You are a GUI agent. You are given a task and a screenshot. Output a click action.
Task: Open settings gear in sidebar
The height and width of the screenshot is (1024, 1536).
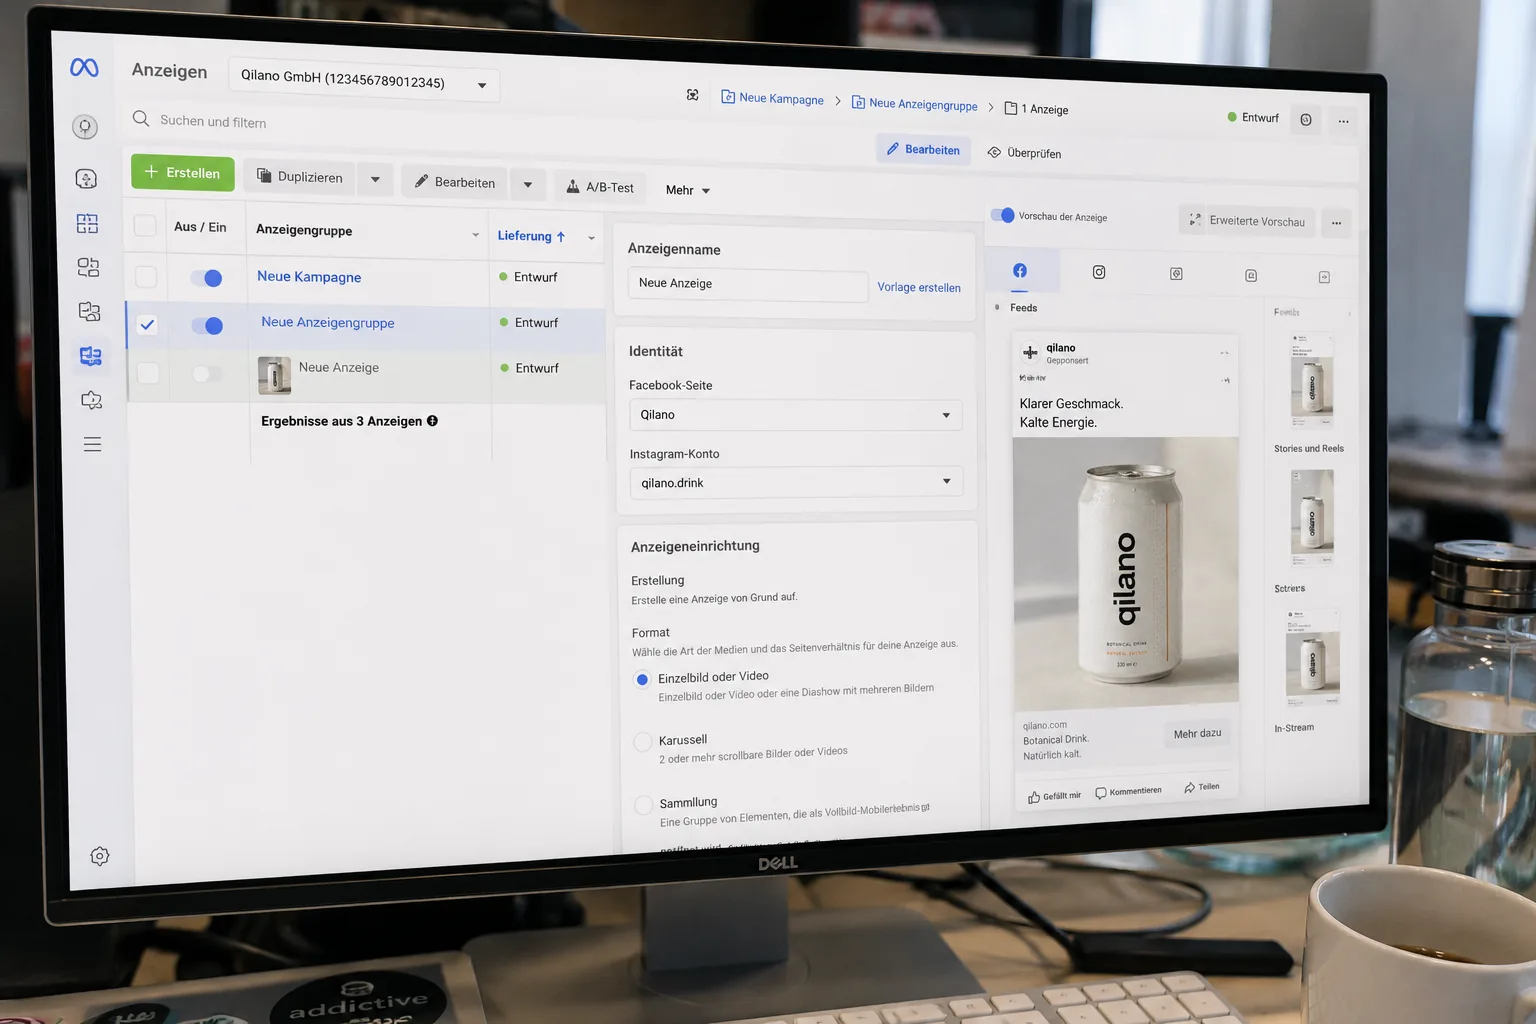click(x=99, y=856)
